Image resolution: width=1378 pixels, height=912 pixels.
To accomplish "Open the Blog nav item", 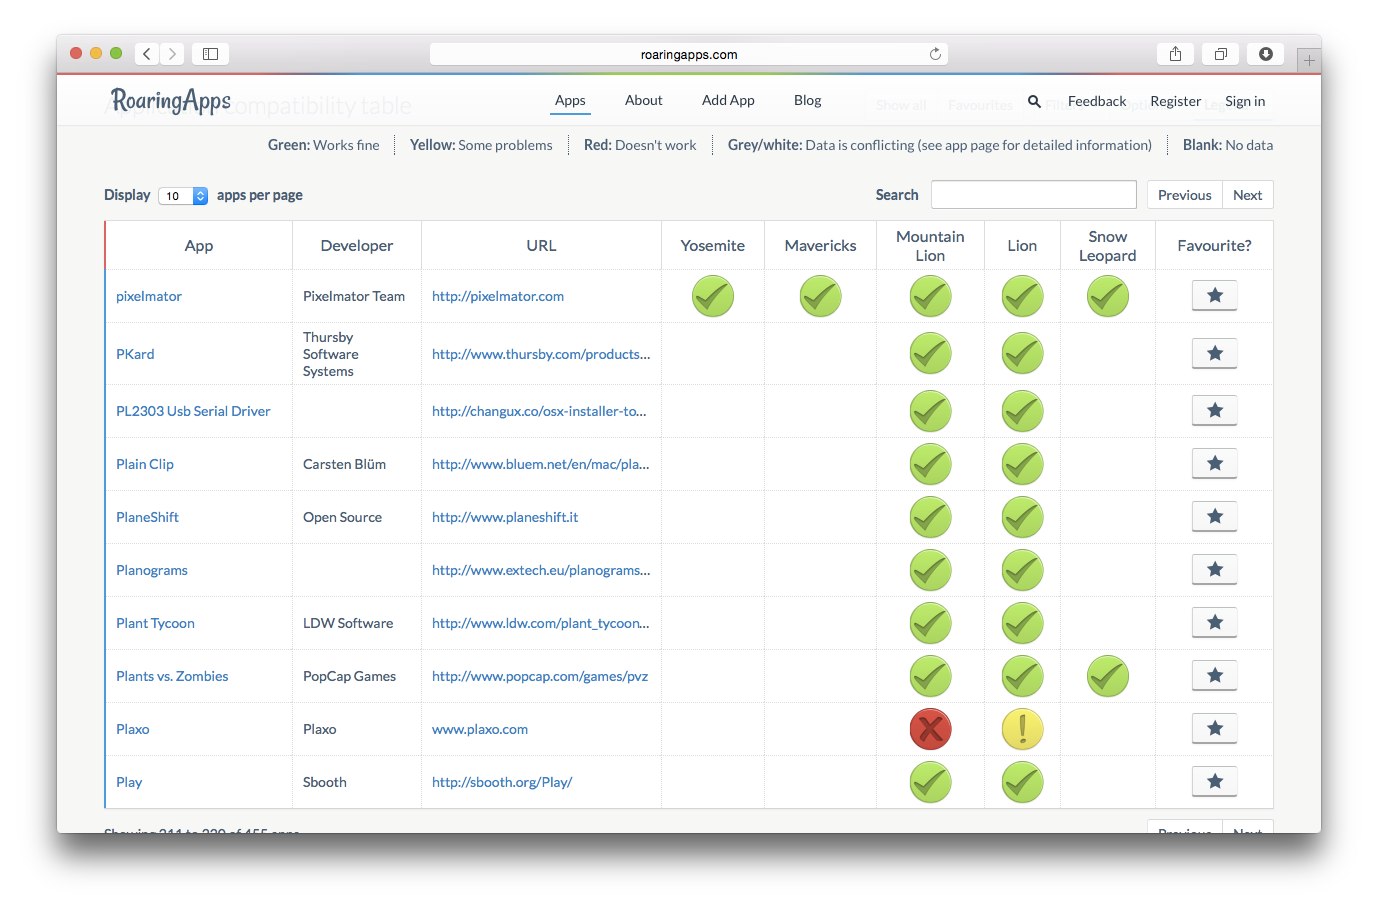I will click(807, 101).
